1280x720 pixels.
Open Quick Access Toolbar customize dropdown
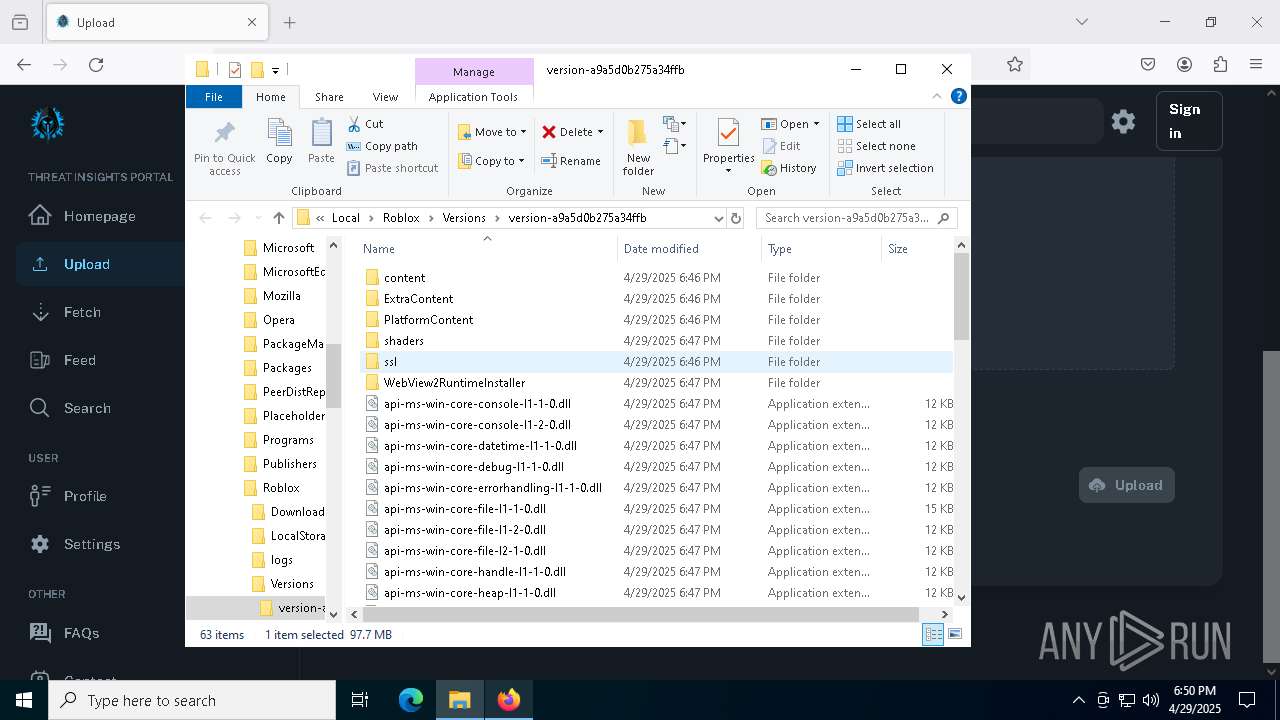(275, 70)
